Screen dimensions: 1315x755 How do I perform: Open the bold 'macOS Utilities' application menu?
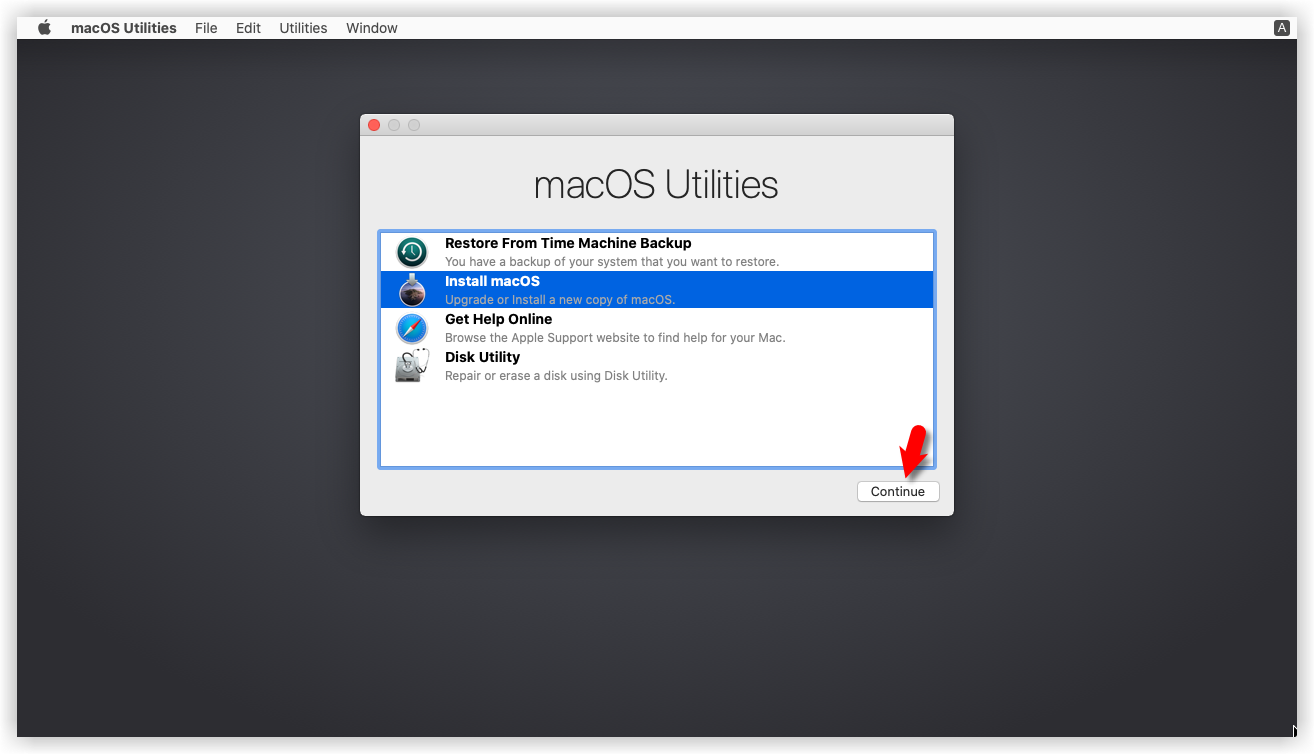tap(123, 28)
